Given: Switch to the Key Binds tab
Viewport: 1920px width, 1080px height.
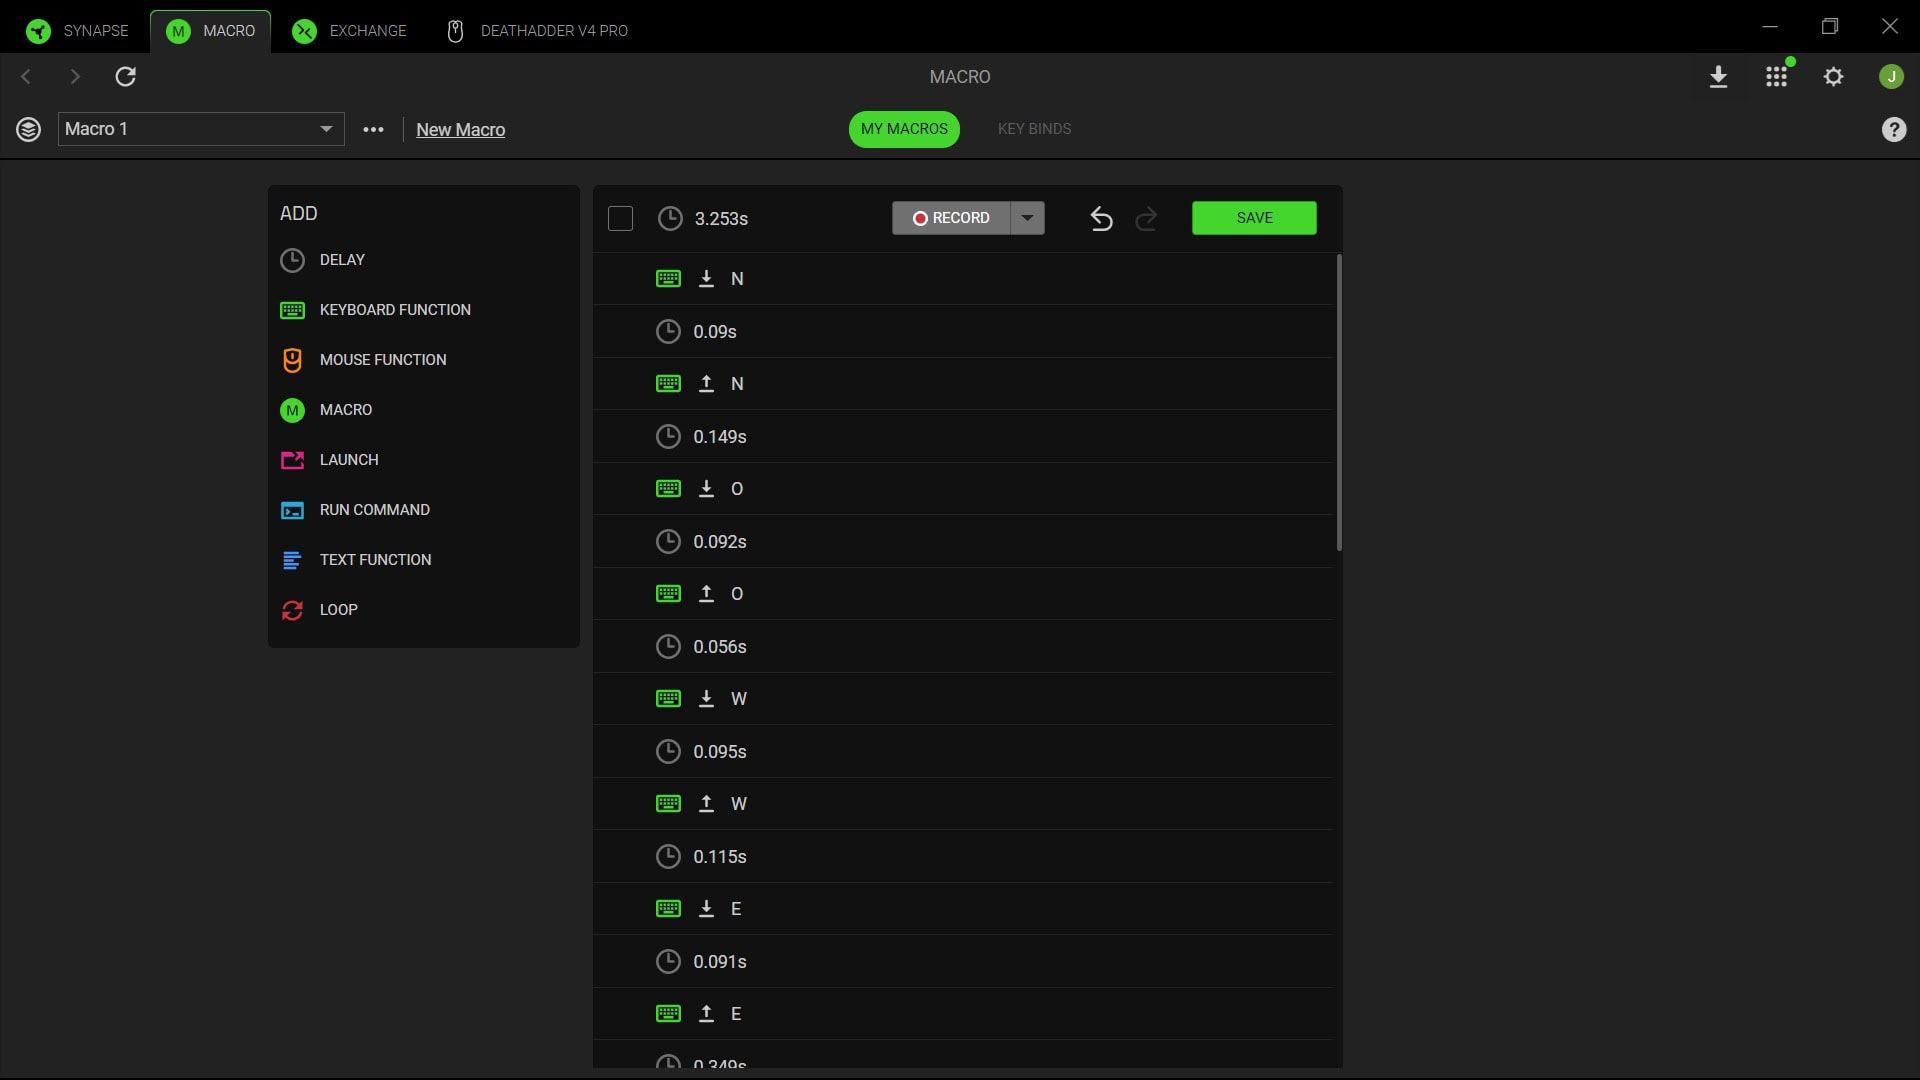Looking at the screenshot, I should (1034, 129).
